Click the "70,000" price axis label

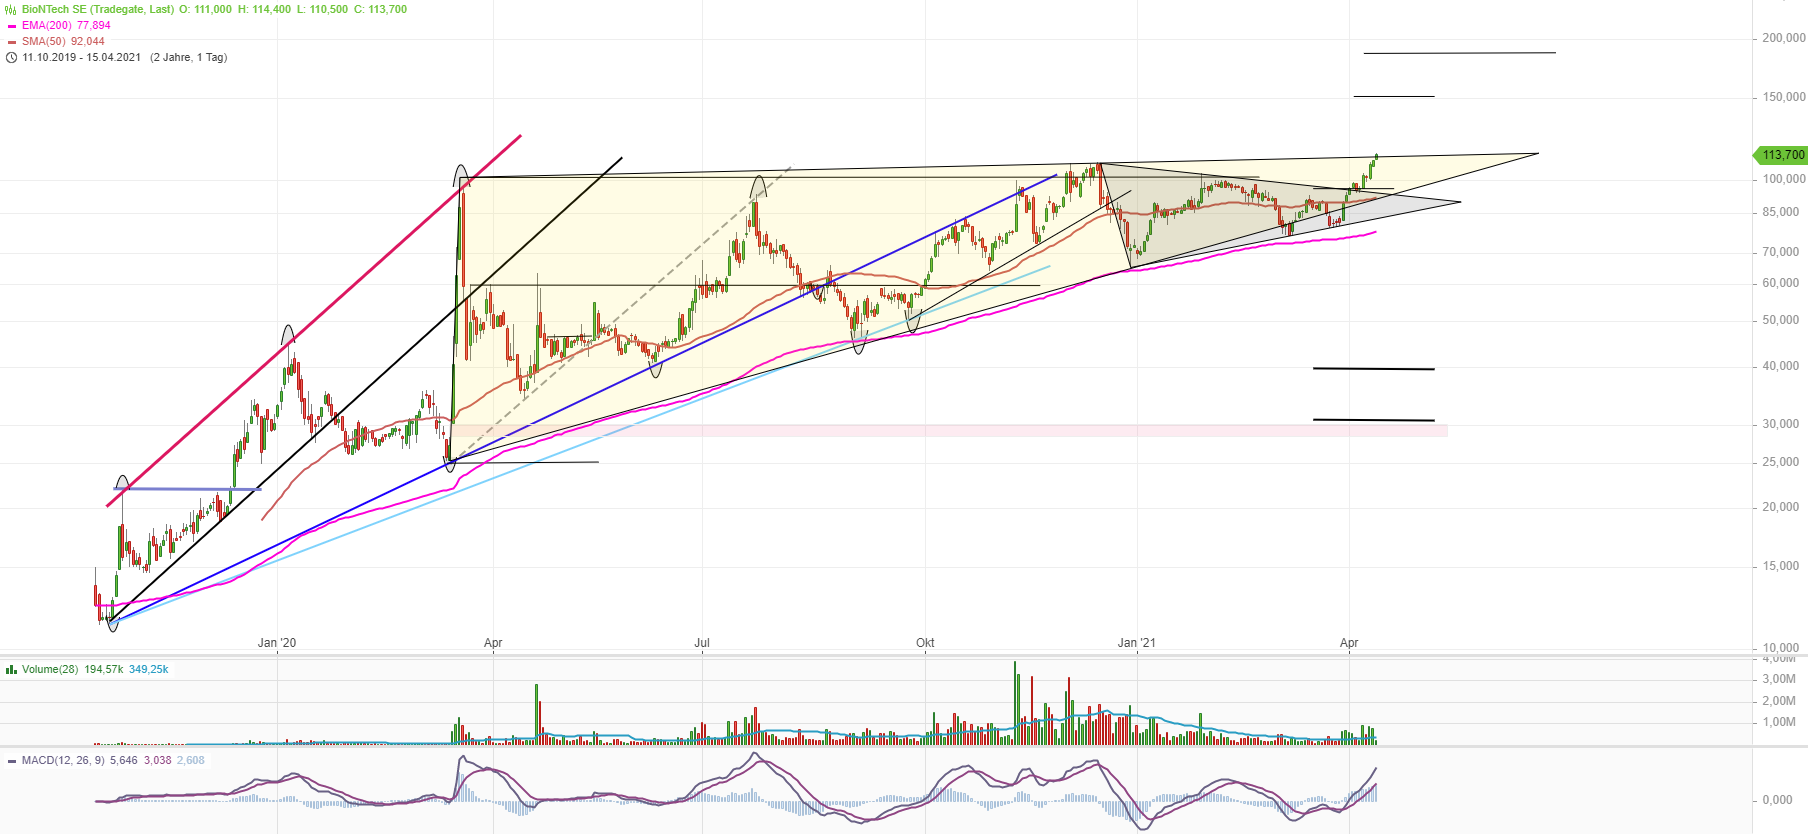click(x=1781, y=252)
